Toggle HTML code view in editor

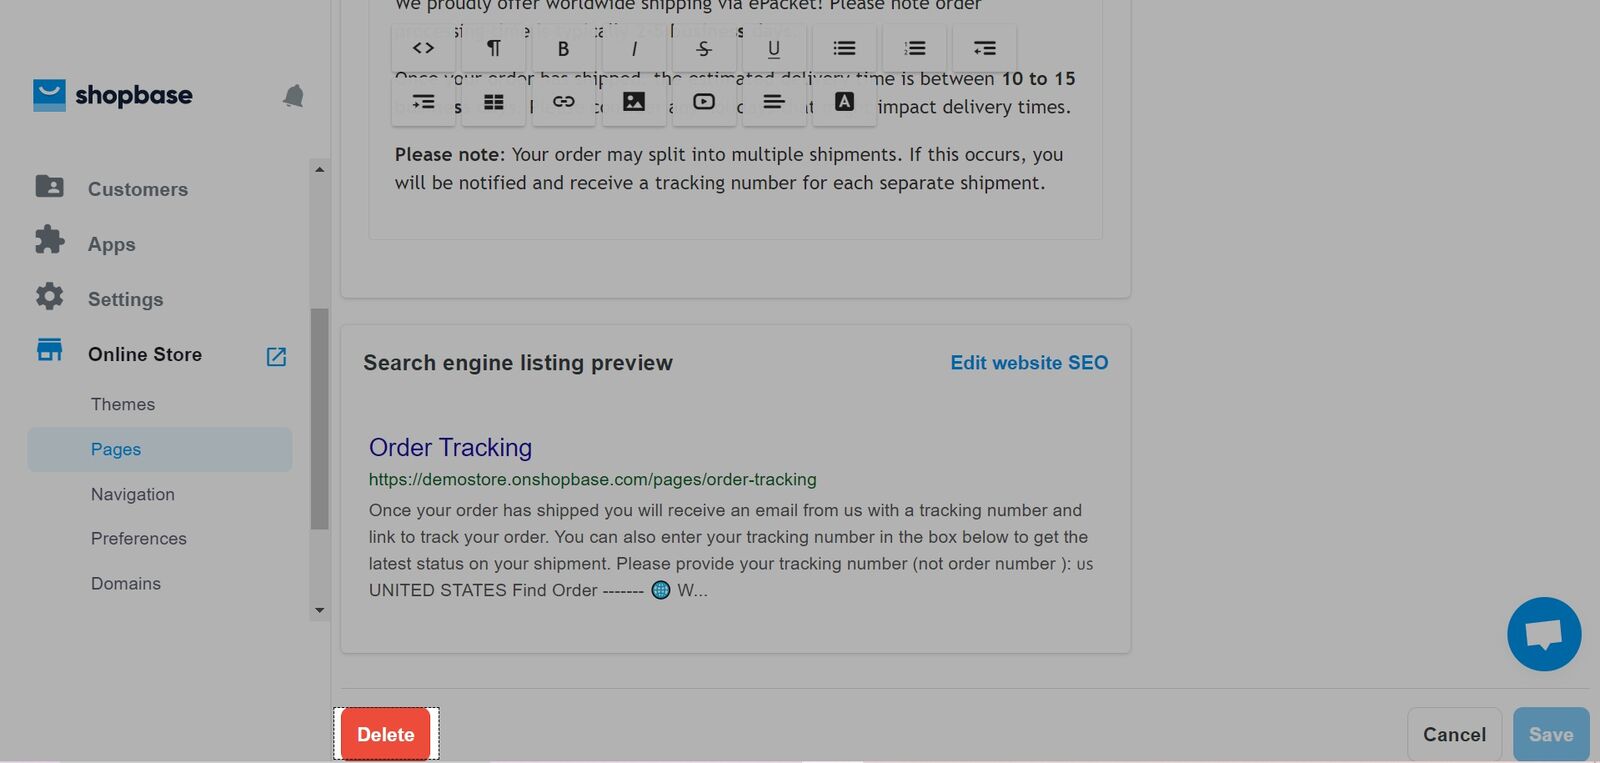click(x=423, y=48)
